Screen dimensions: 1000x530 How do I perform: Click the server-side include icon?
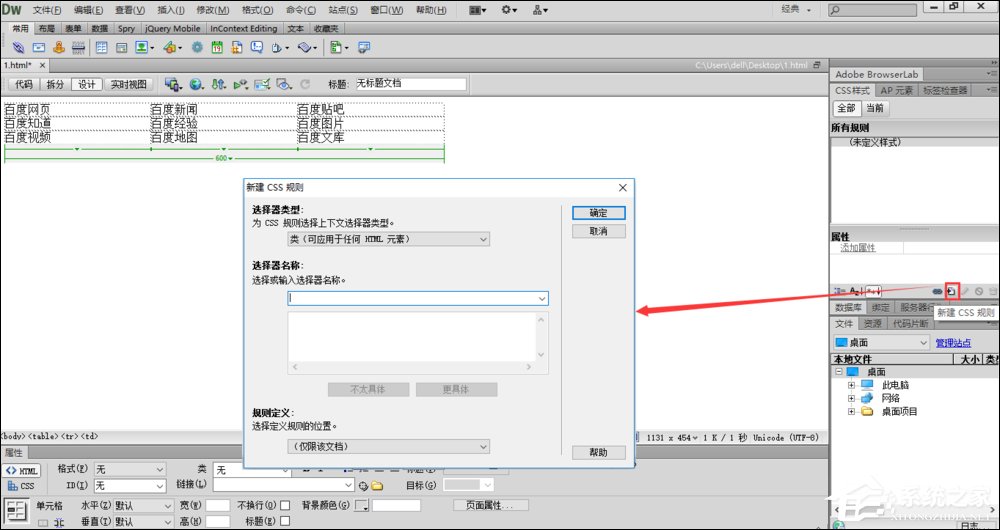click(237, 47)
